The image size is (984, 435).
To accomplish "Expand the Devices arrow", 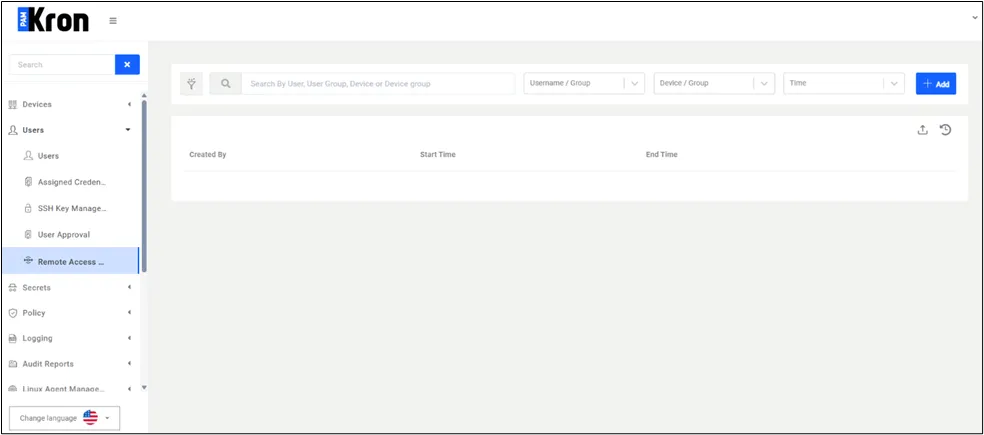I will [129, 104].
